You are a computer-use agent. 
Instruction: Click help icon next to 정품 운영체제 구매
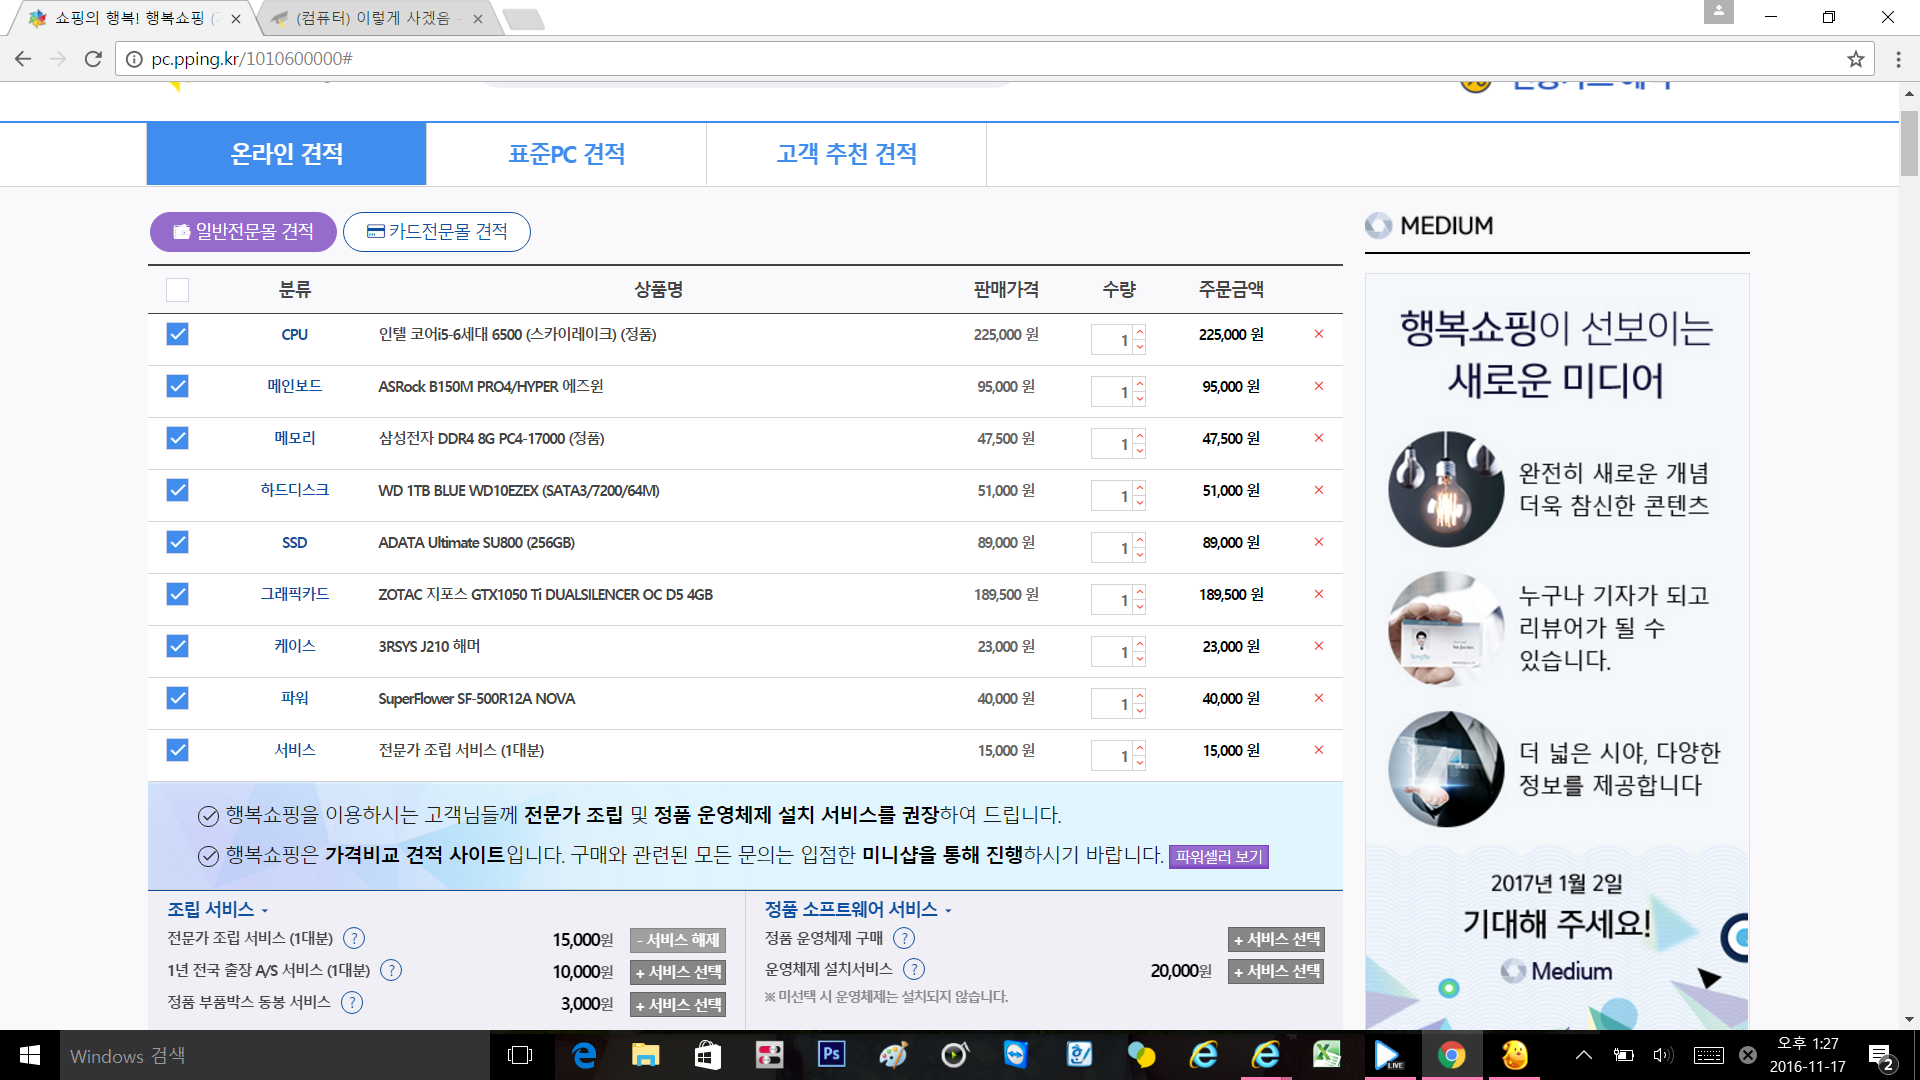pyautogui.click(x=904, y=938)
